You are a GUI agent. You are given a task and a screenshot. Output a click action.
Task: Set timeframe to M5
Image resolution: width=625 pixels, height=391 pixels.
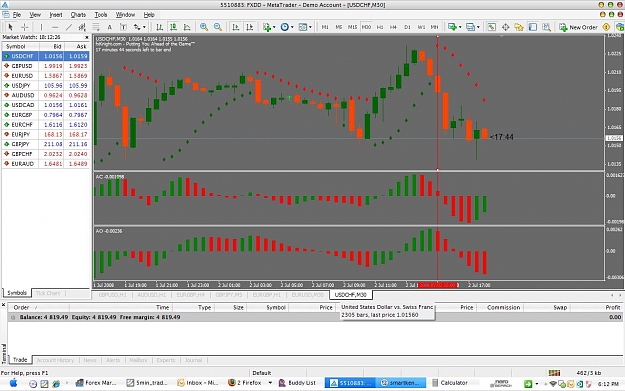pyautogui.click(x=338, y=27)
